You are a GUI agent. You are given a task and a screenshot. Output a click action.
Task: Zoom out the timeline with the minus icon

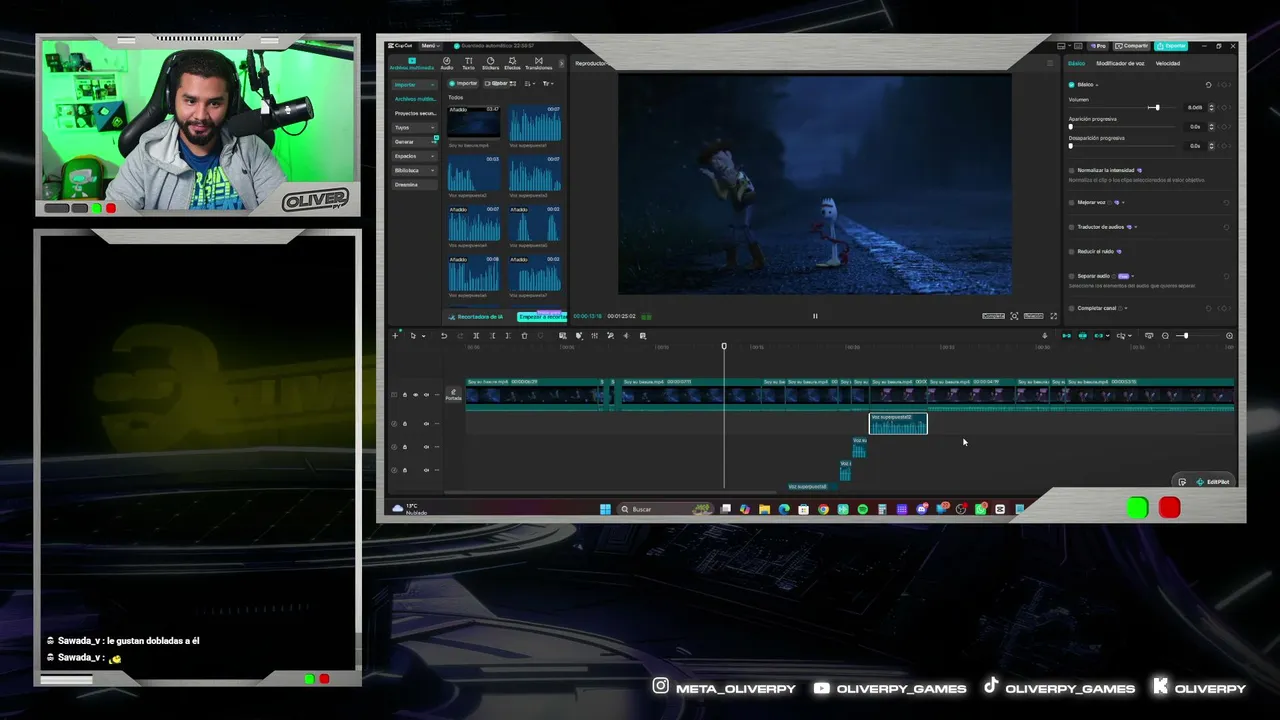click(x=1165, y=336)
